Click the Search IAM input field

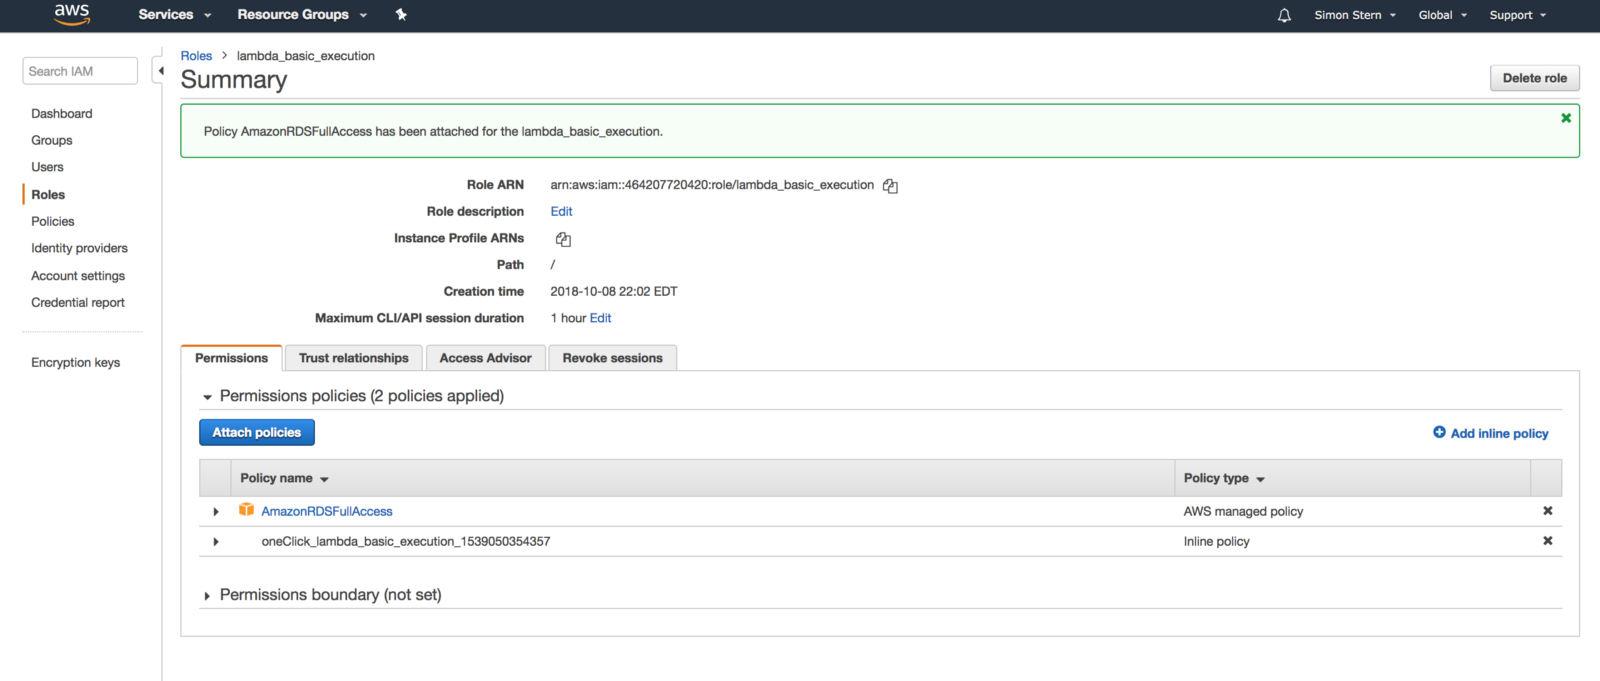(80, 71)
